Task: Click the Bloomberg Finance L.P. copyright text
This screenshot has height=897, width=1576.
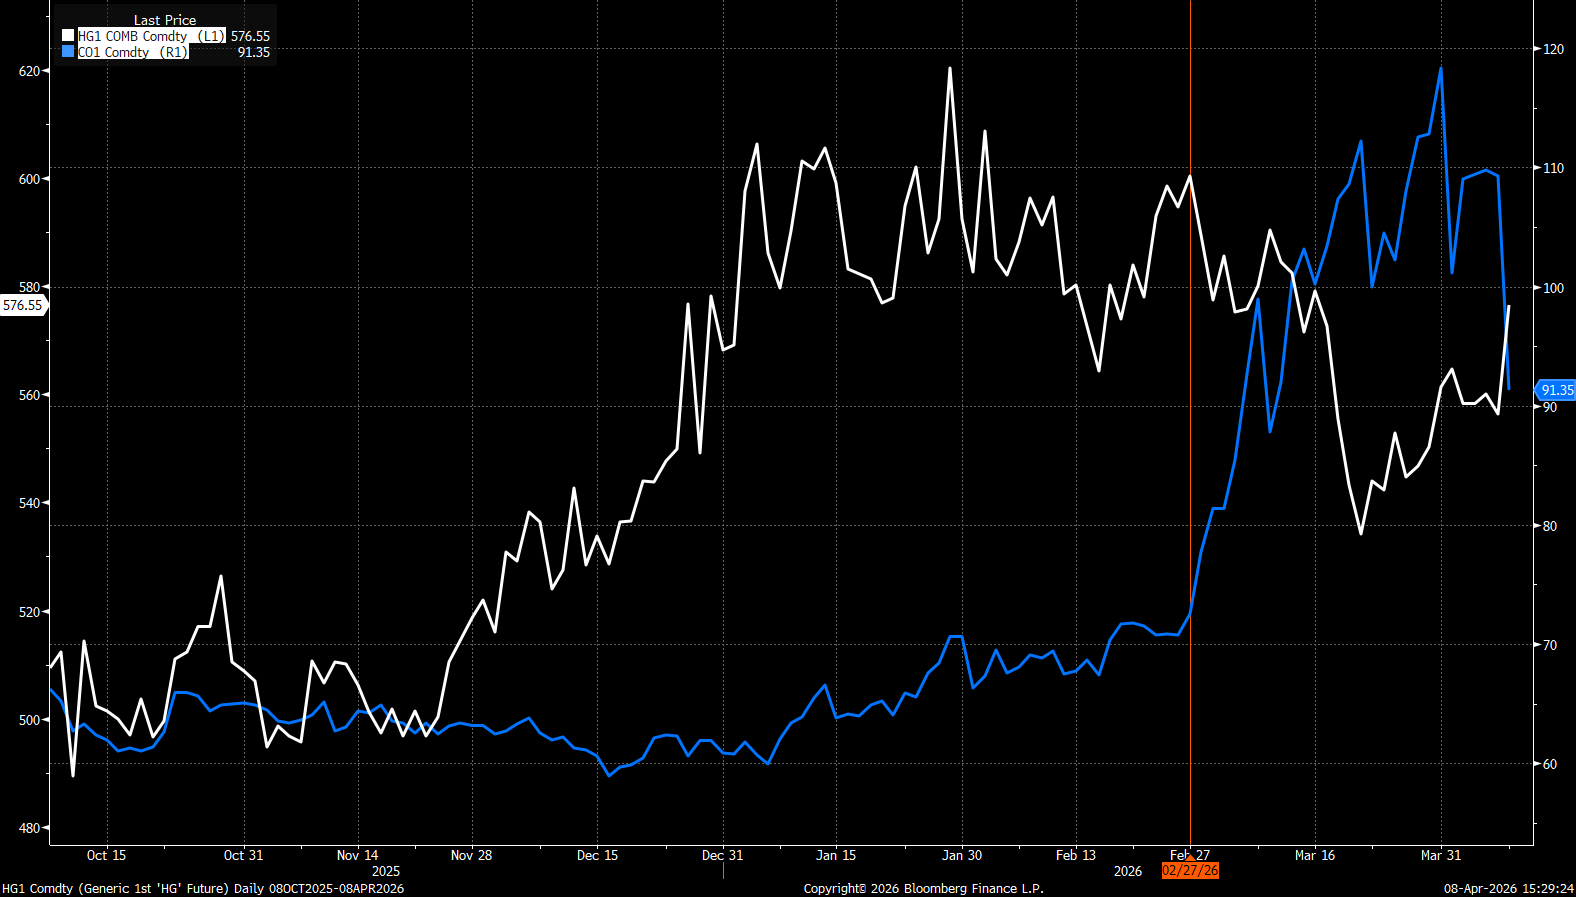Action: point(923,888)
